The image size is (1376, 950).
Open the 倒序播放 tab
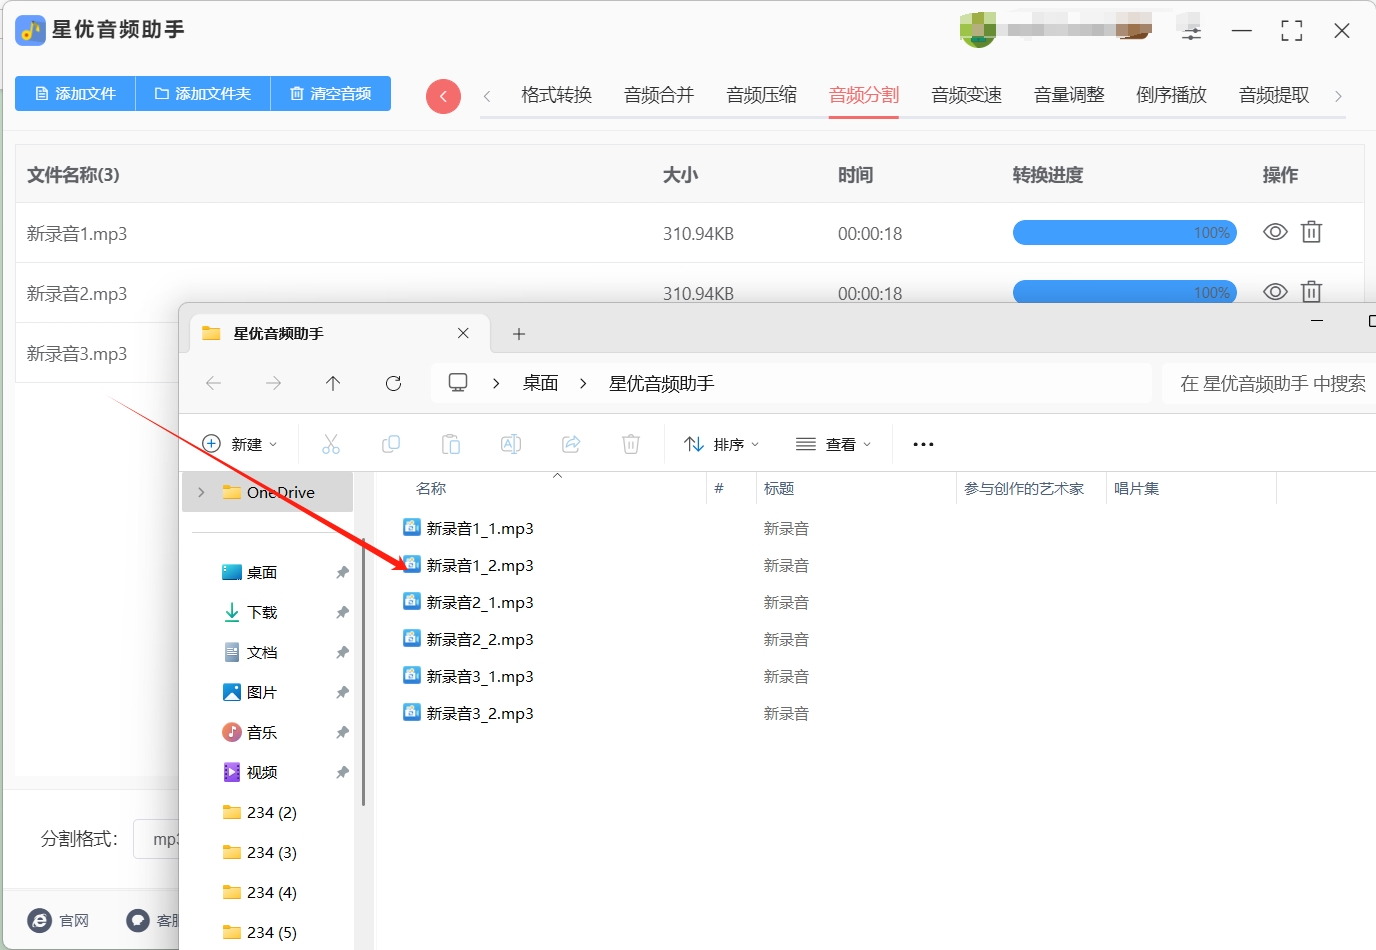tap(1172, 95)
